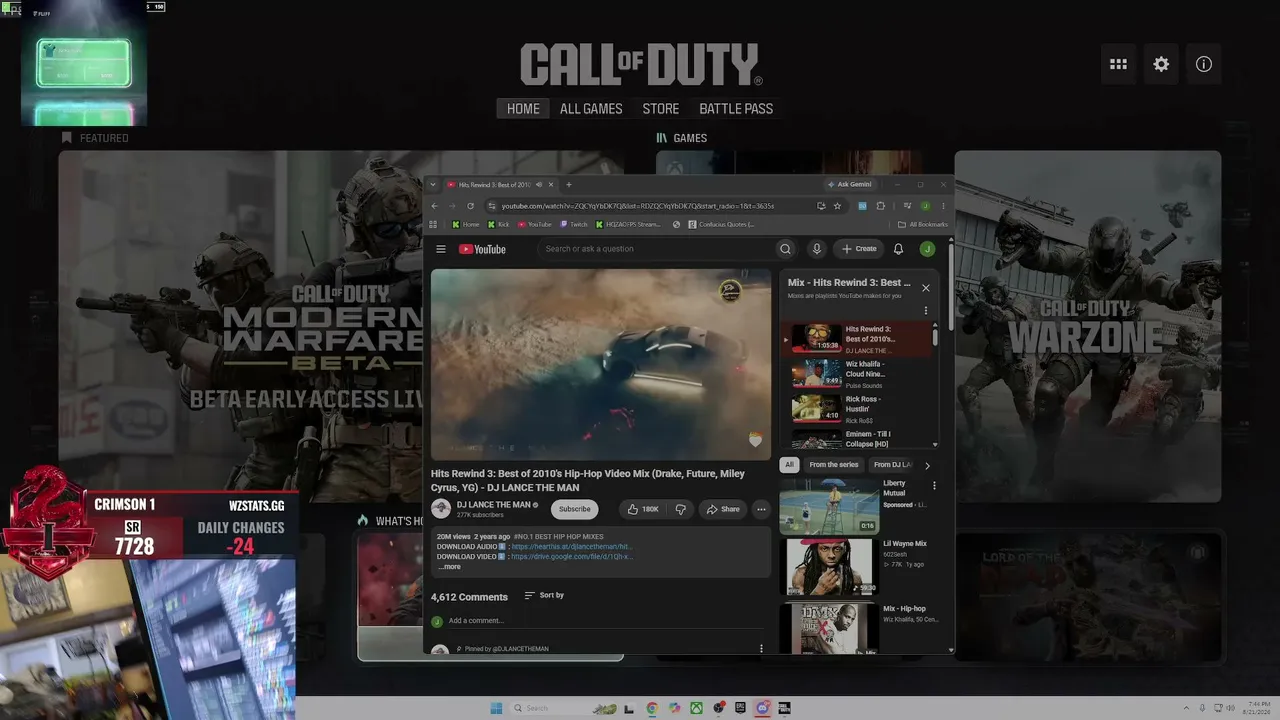Click the Chrome address bar URL

point(638,206)
